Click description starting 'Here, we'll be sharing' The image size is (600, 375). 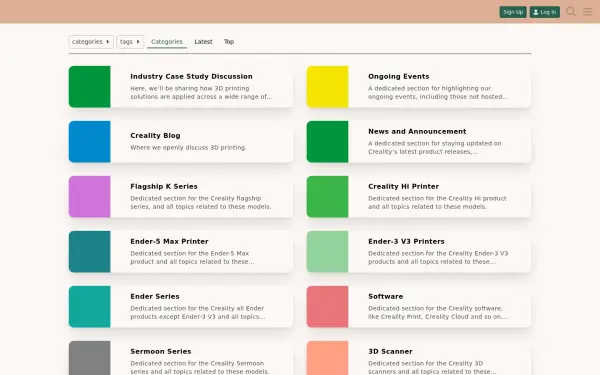coord(201,93)
